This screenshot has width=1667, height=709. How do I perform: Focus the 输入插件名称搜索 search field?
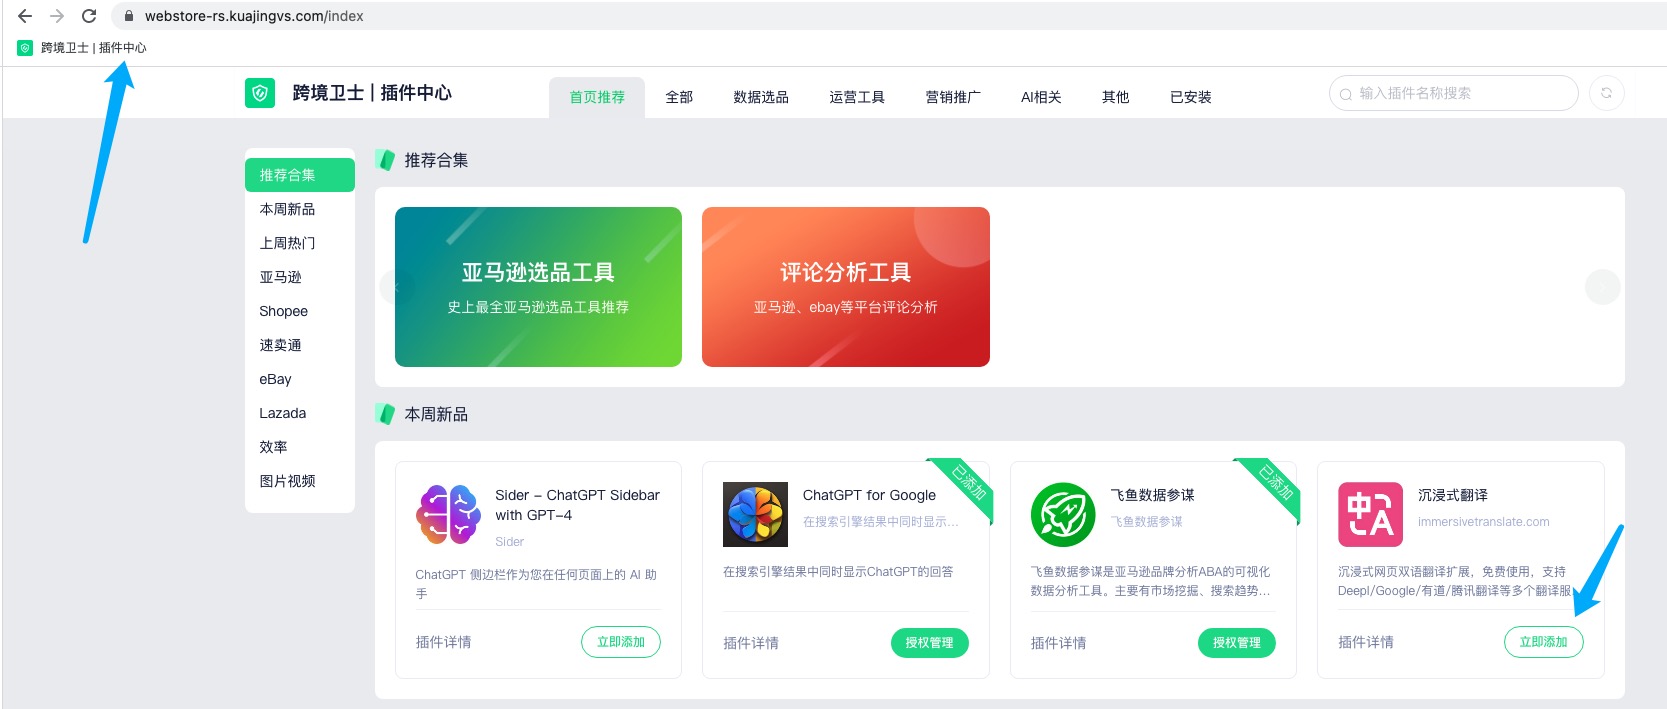[x=1453, y=93]
